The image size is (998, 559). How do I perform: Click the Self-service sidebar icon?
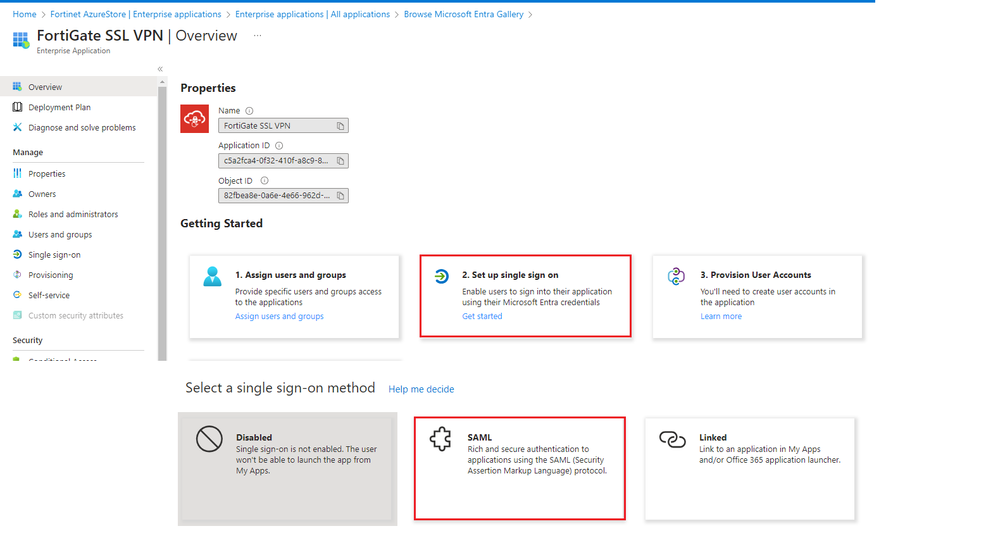tap(17, 295)
